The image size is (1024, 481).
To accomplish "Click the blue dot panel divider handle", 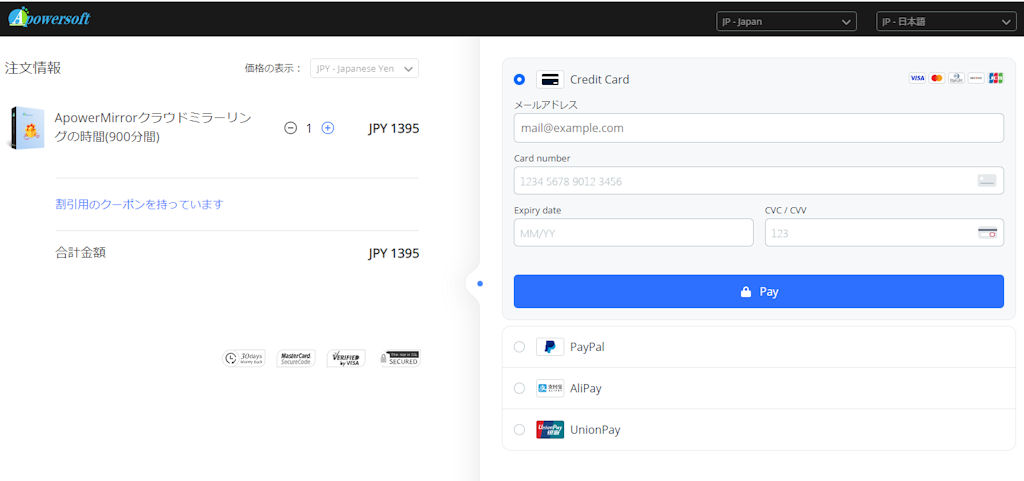I will (480, 283).
